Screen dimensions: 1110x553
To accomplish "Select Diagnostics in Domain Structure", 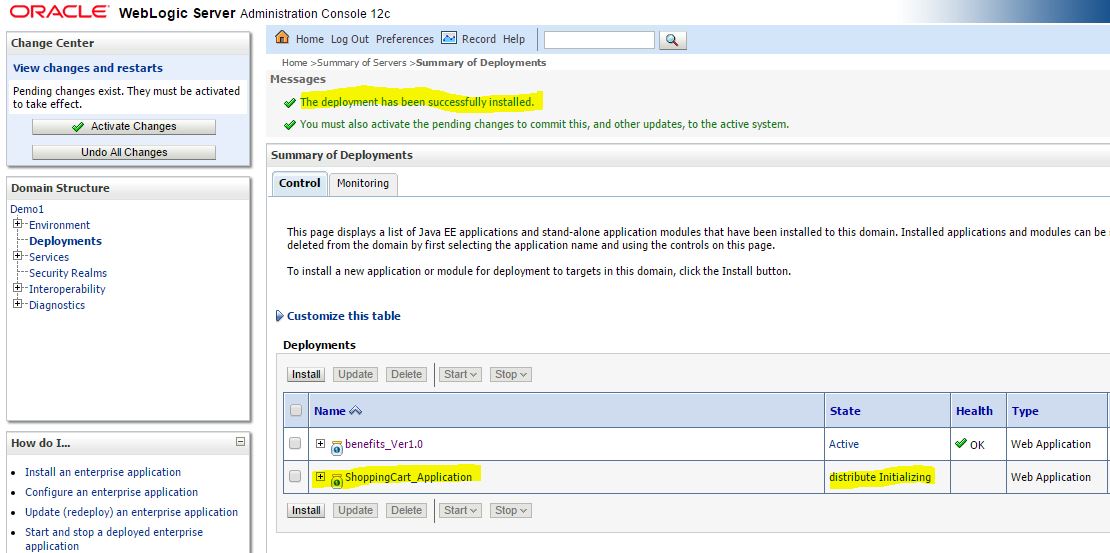I will click(x=57, y=305).
